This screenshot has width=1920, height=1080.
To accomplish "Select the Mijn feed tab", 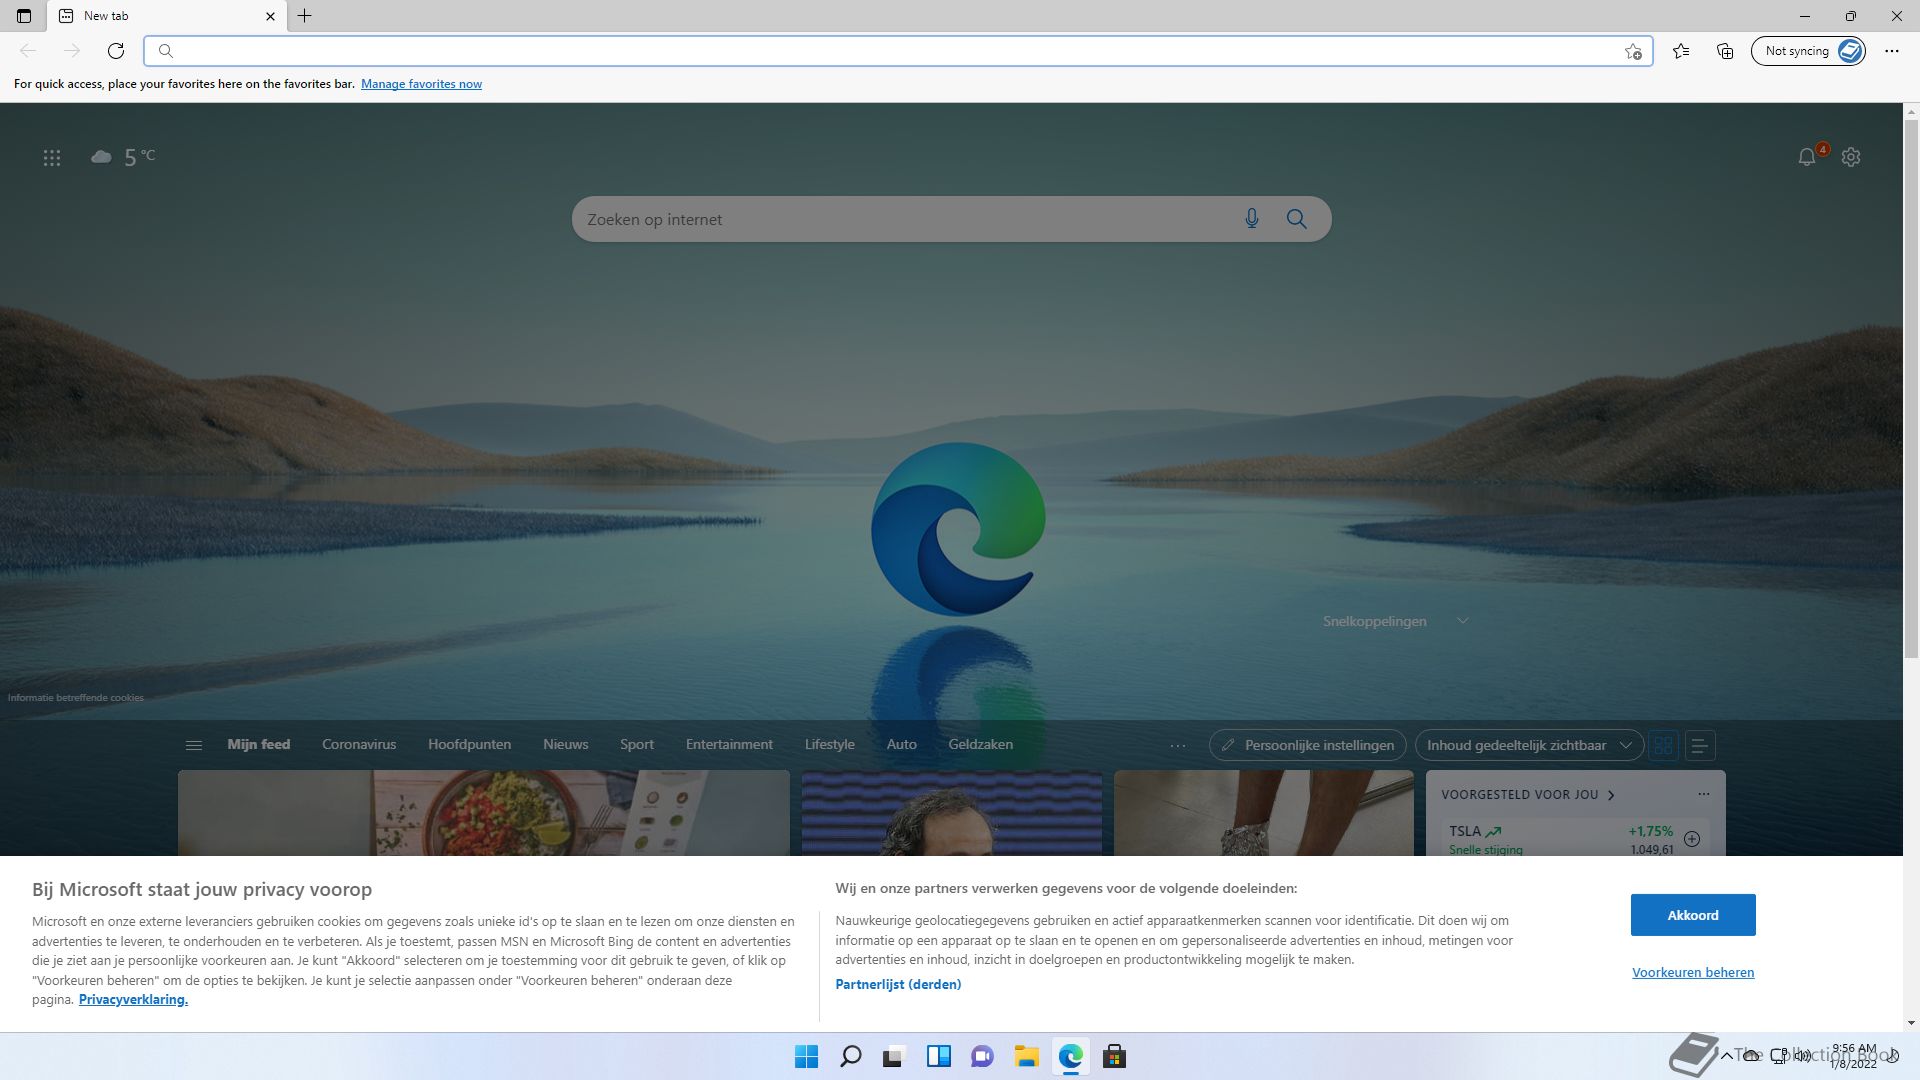I will pyautogui.click(x=258, y=744).
